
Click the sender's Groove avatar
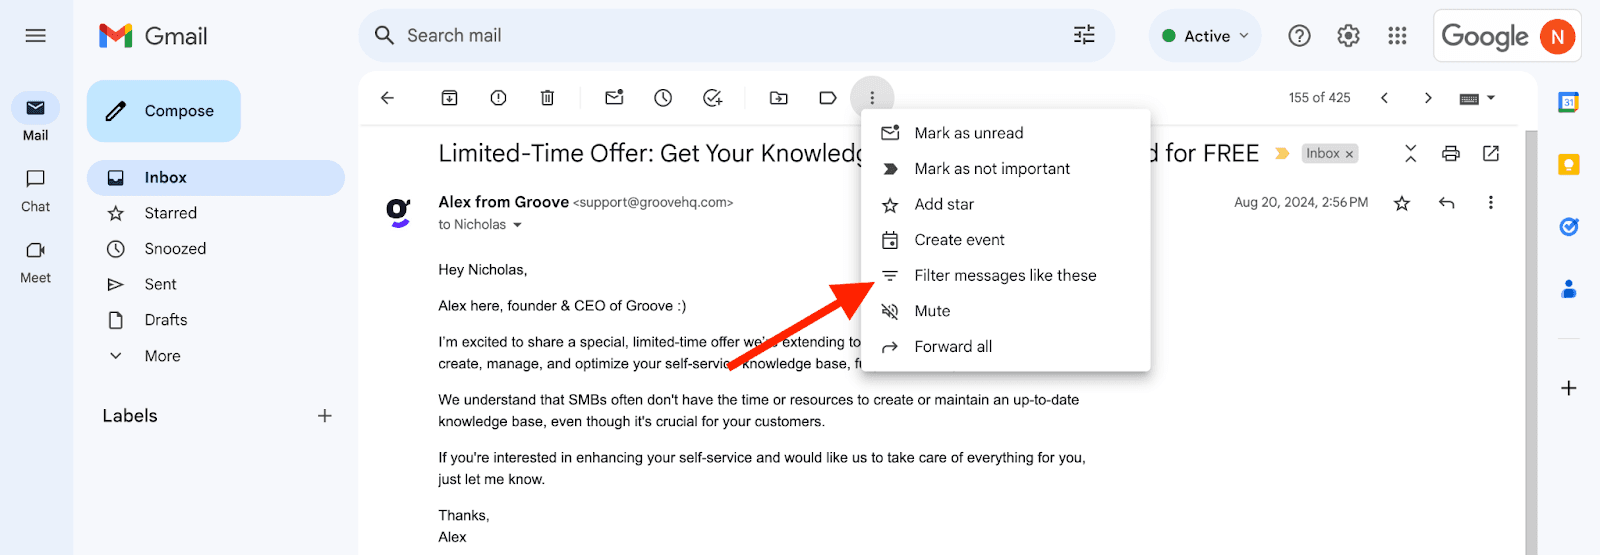point(399,212)
